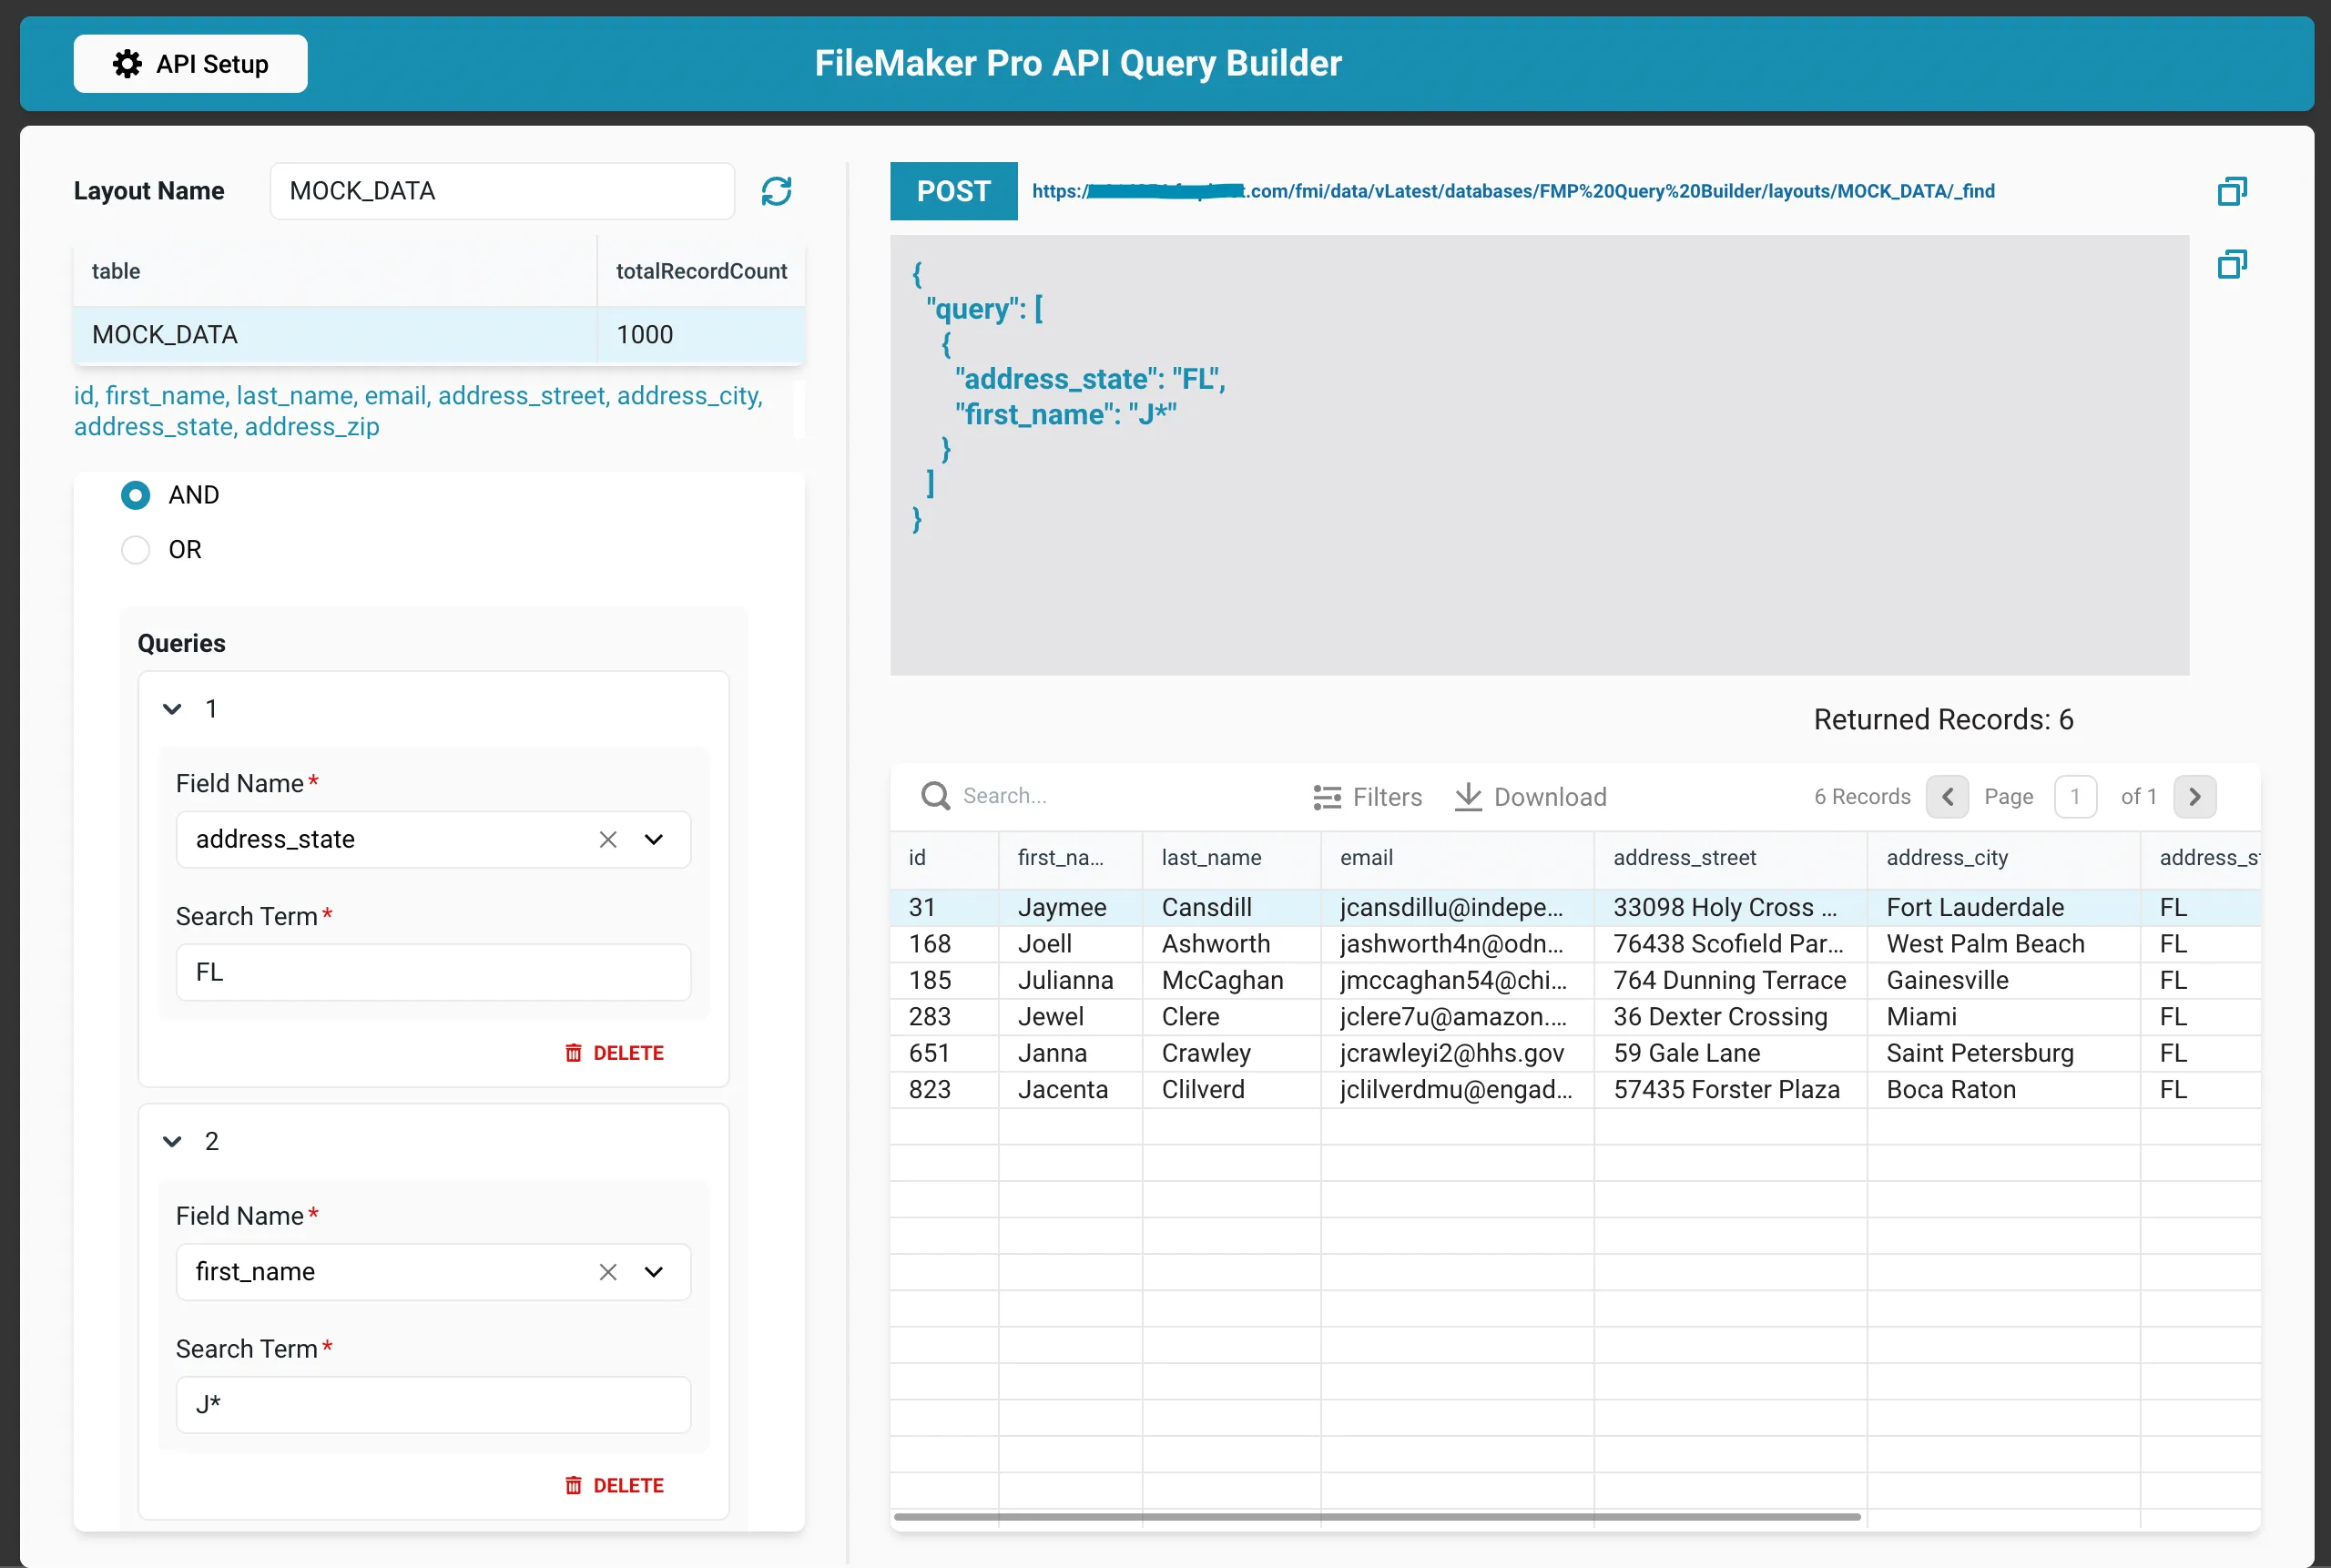
Task: Go to next results page
Action: [x=2194, y=797]
